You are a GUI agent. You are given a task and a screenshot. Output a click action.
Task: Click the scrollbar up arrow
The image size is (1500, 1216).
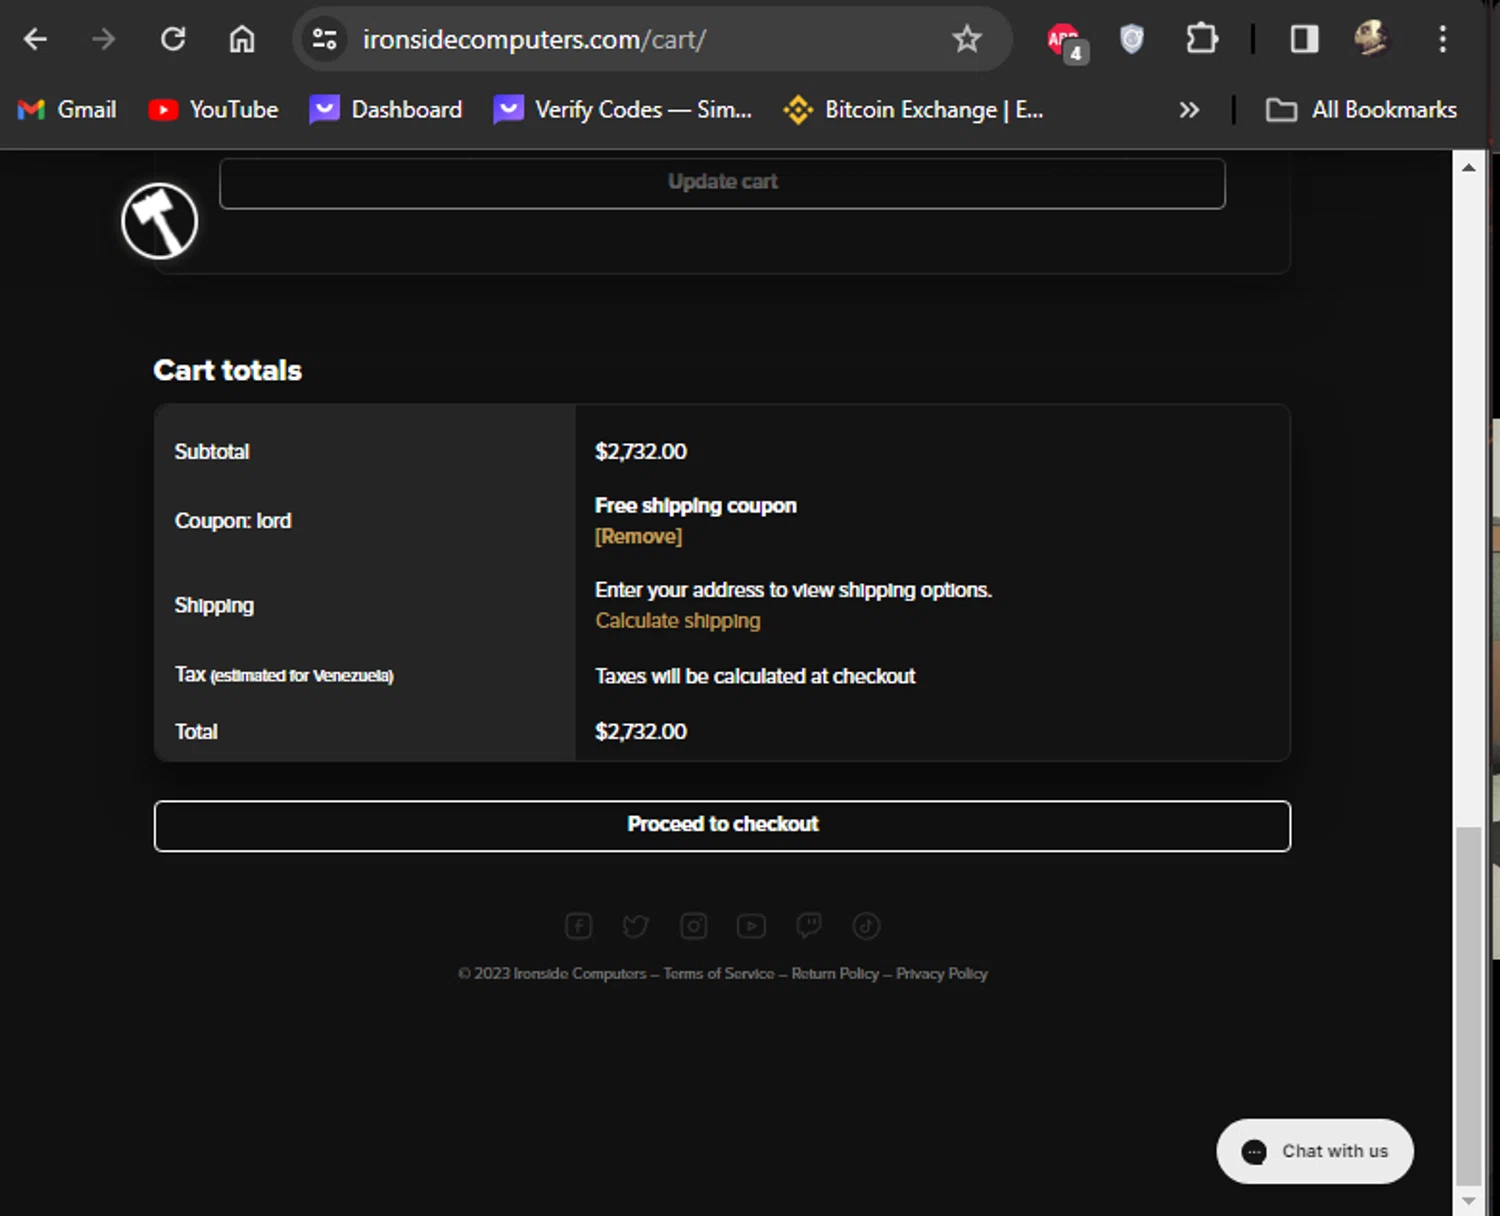[1468, 167]
